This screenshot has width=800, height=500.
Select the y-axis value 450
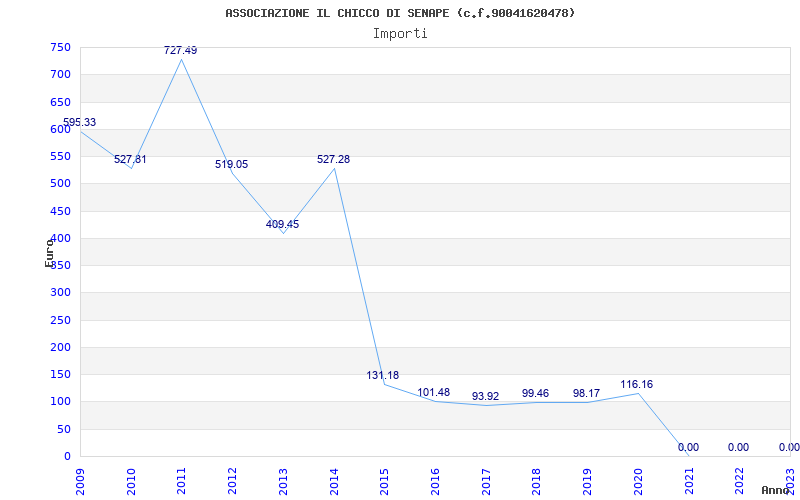point(60,211)
